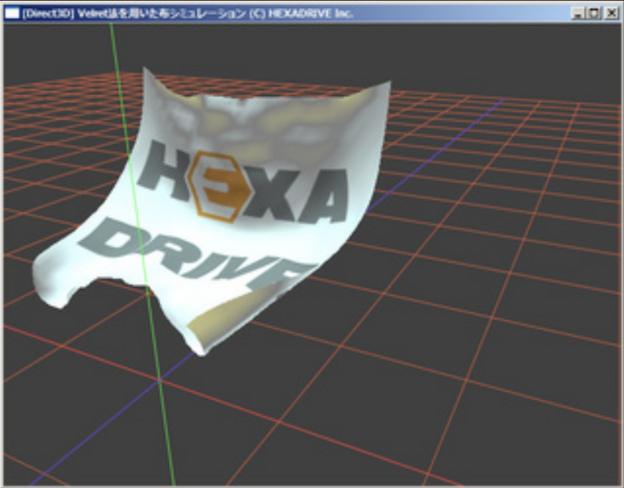Close the Direct3D cloth simulation window
Viewport: 624px width, 488px height.
(x=611, y=13)
